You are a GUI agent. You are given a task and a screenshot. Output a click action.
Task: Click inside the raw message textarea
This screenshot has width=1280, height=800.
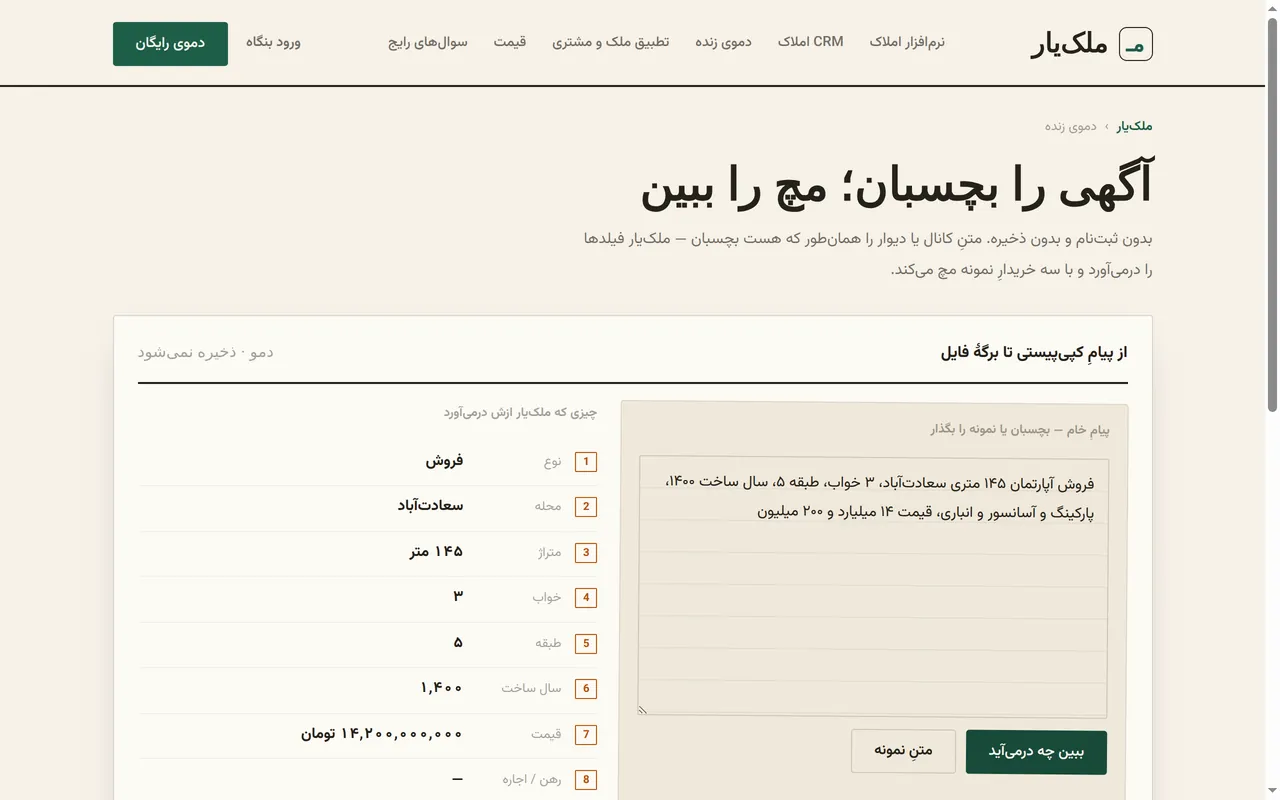873,587
